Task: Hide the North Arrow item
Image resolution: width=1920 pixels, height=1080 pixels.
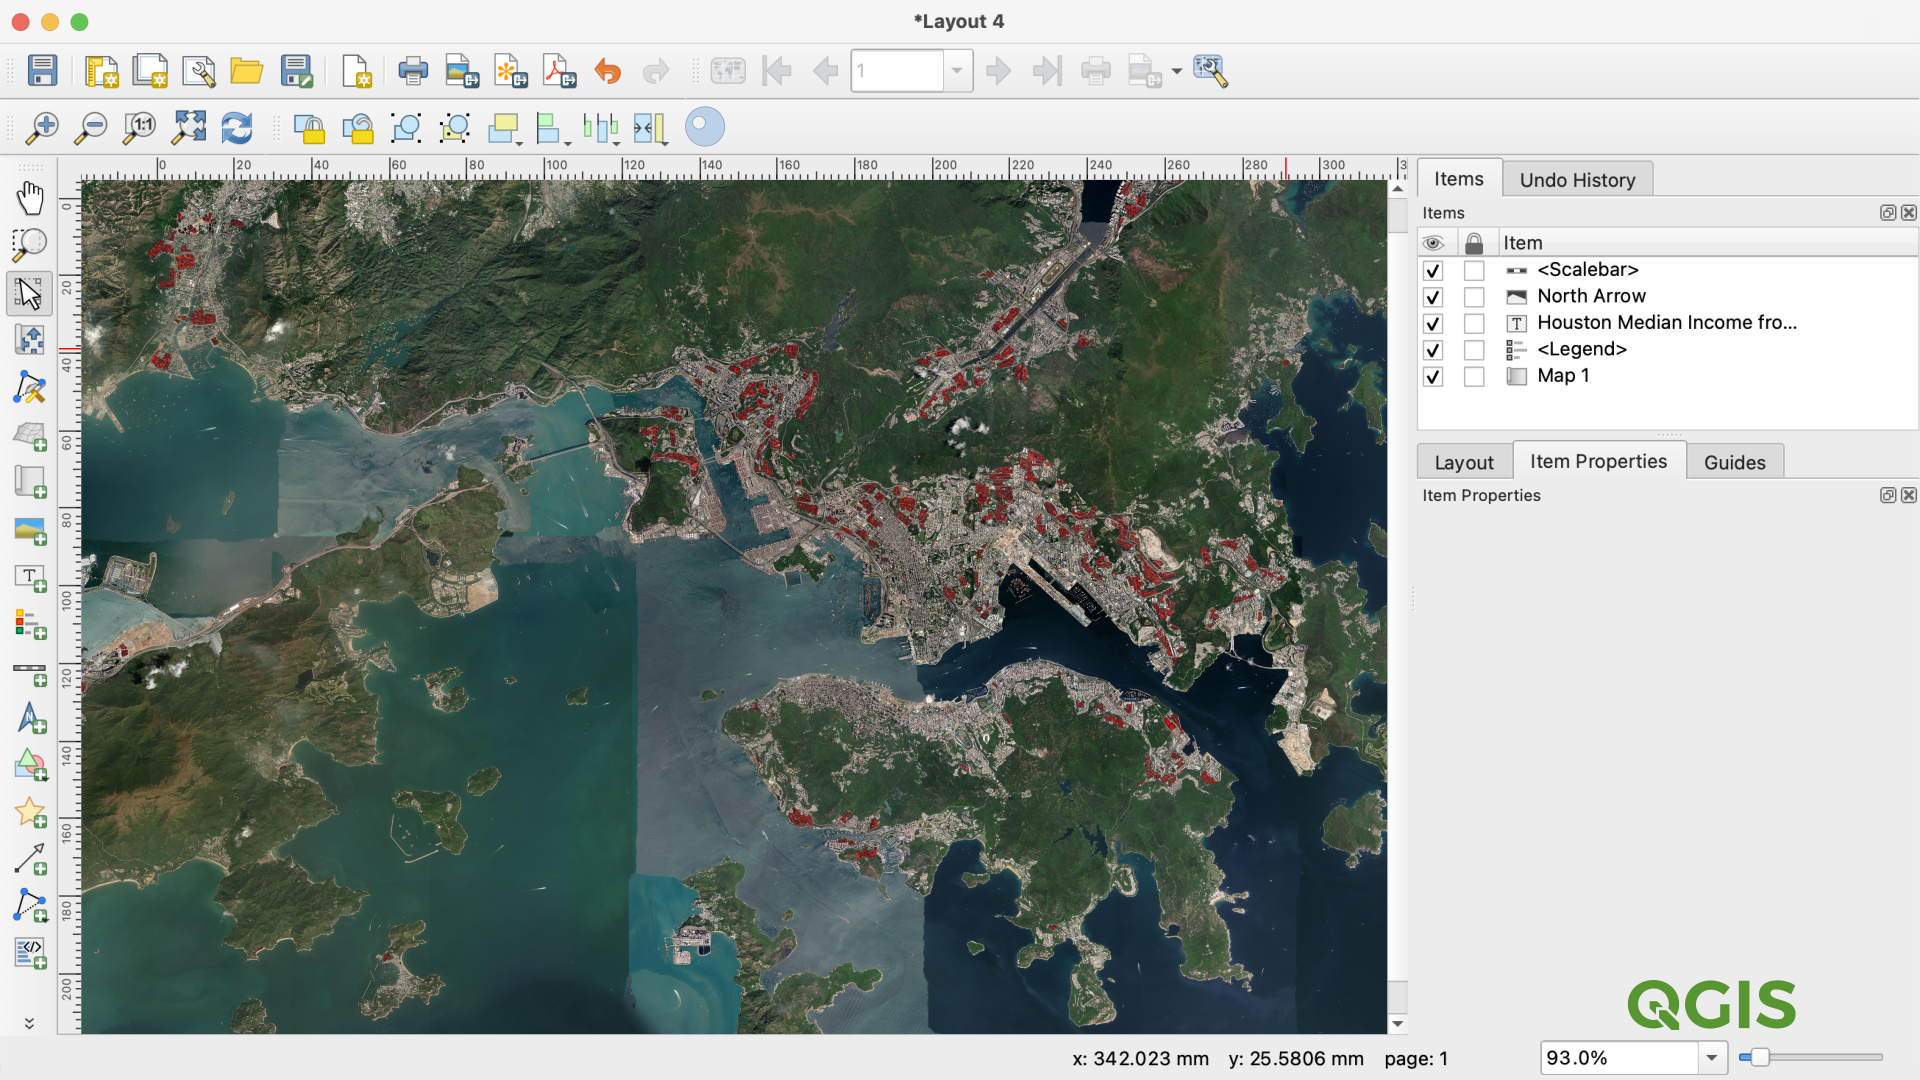Action: tap(1433, 297)
